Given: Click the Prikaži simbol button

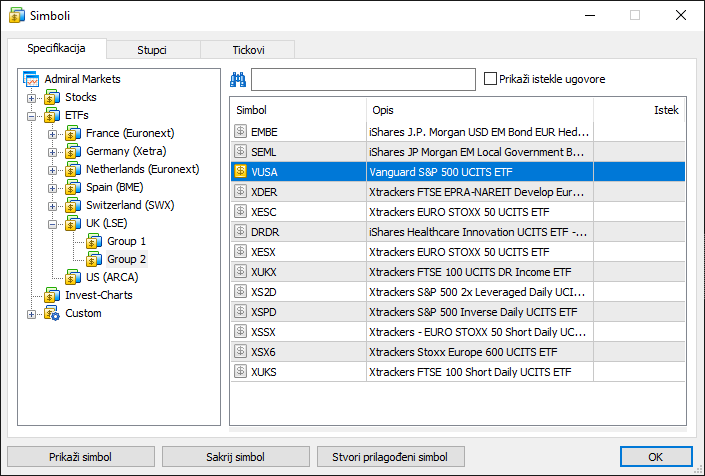Looking at the screenshot, I should 81,457.
